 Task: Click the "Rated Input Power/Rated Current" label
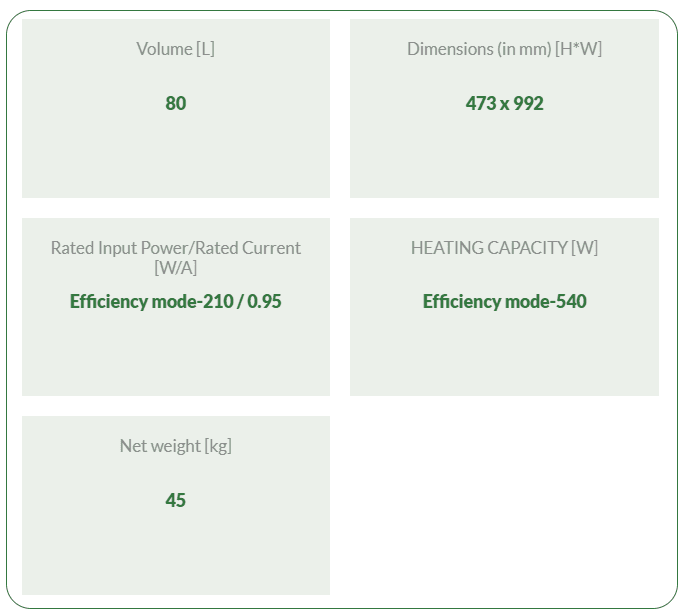coord(175,248)
